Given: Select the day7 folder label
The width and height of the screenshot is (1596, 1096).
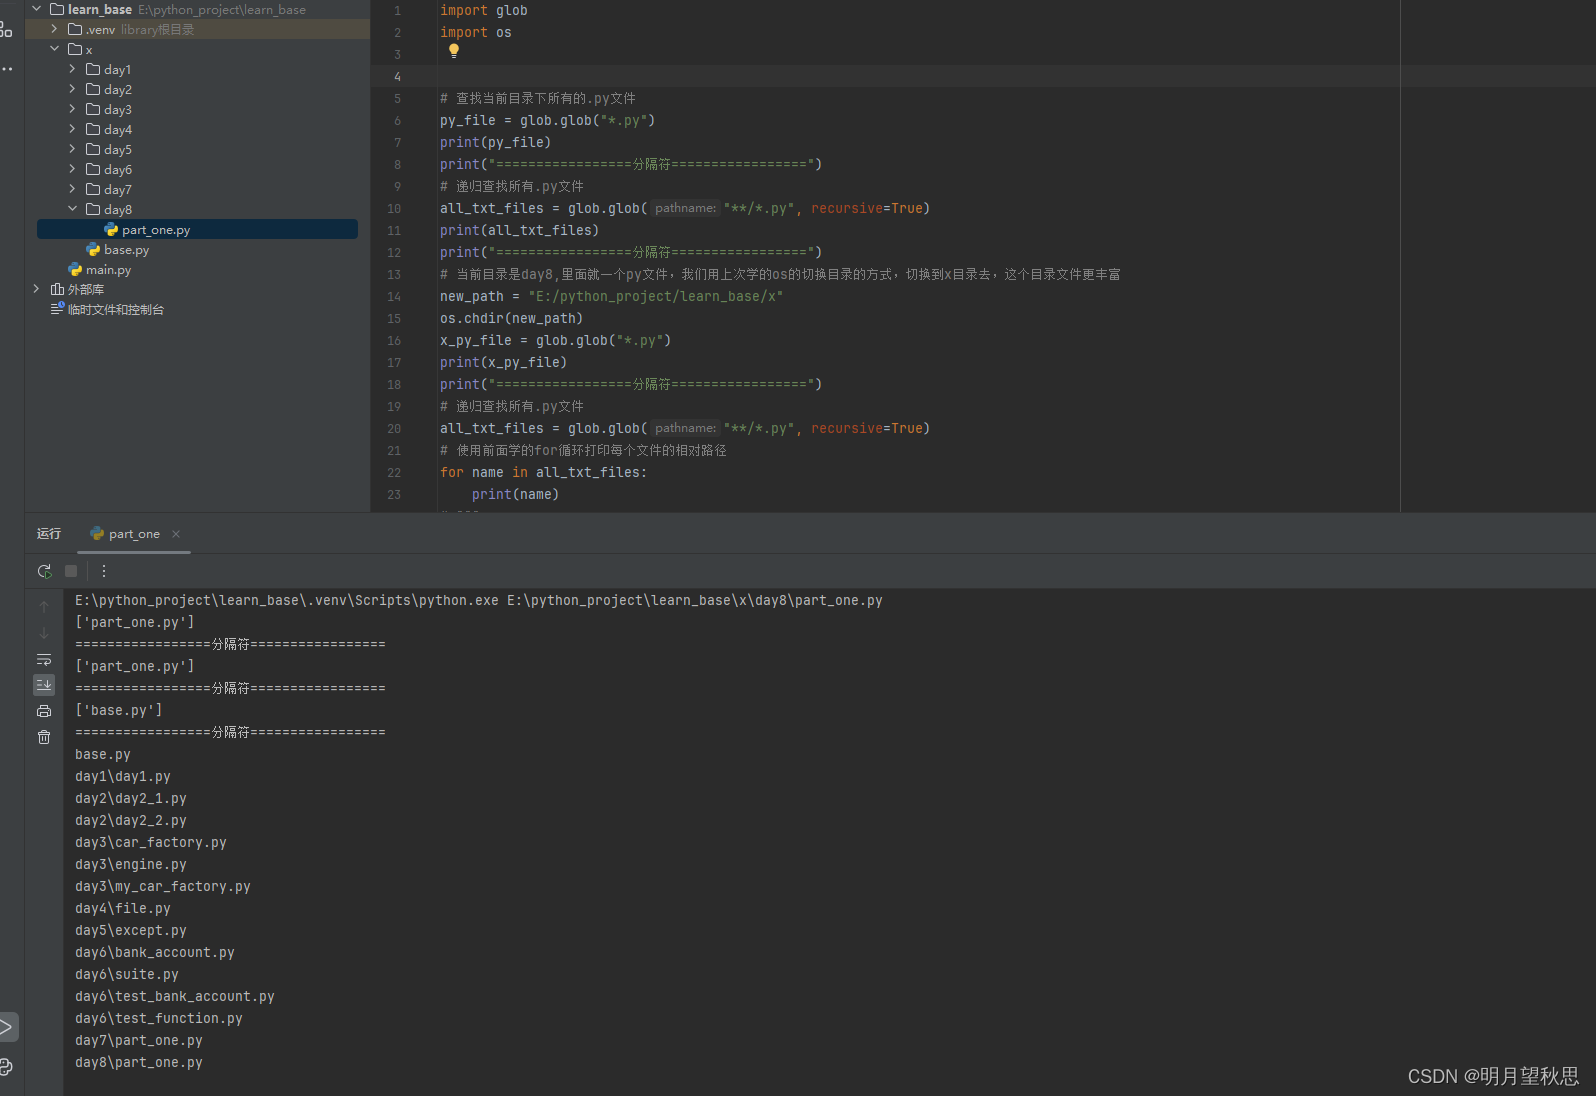Looking at the screenshot, I should click(x=118, y=190).
